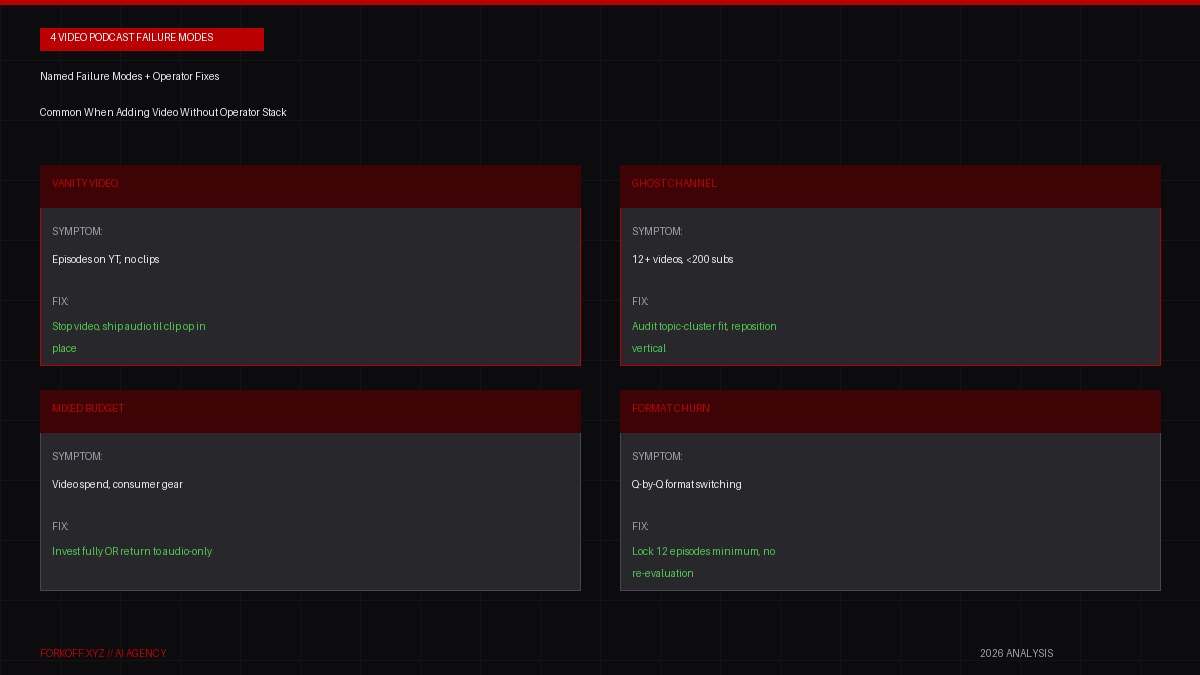Click SYMPTOM label in Ghost Channel card
Viewport: 1200px width, 675px height.
coord(657,232)
